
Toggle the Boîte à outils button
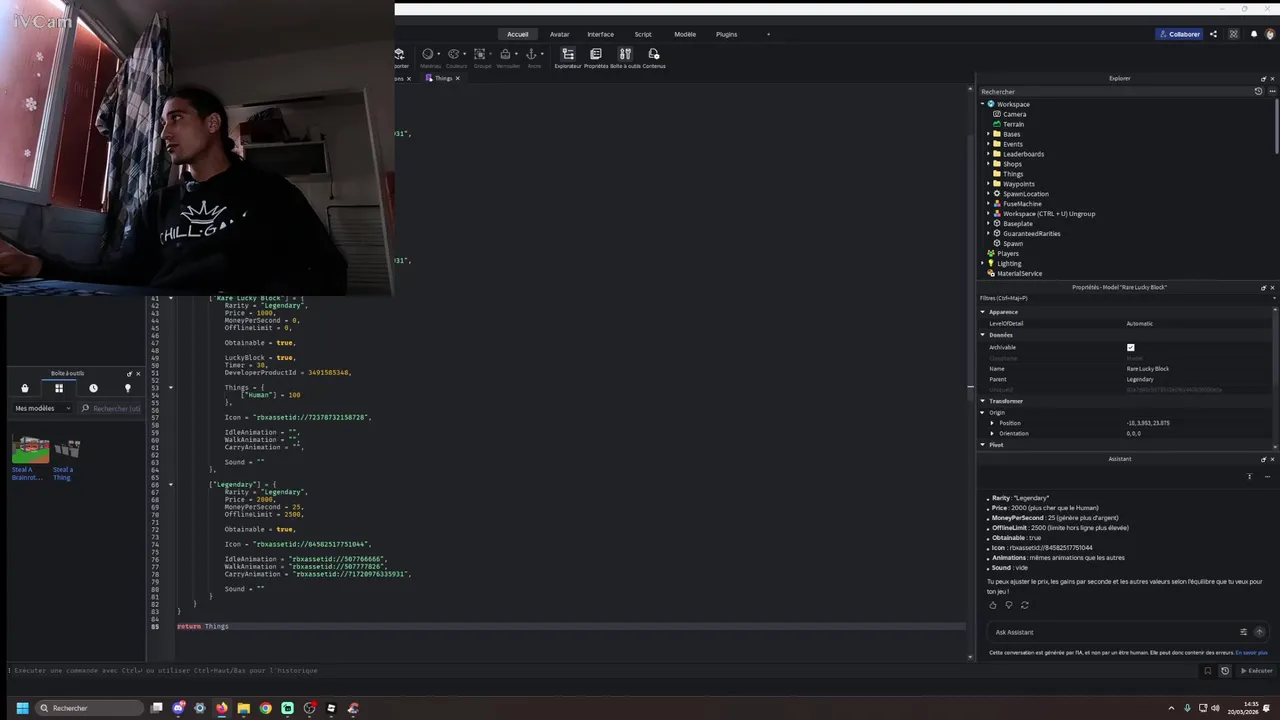625,58
